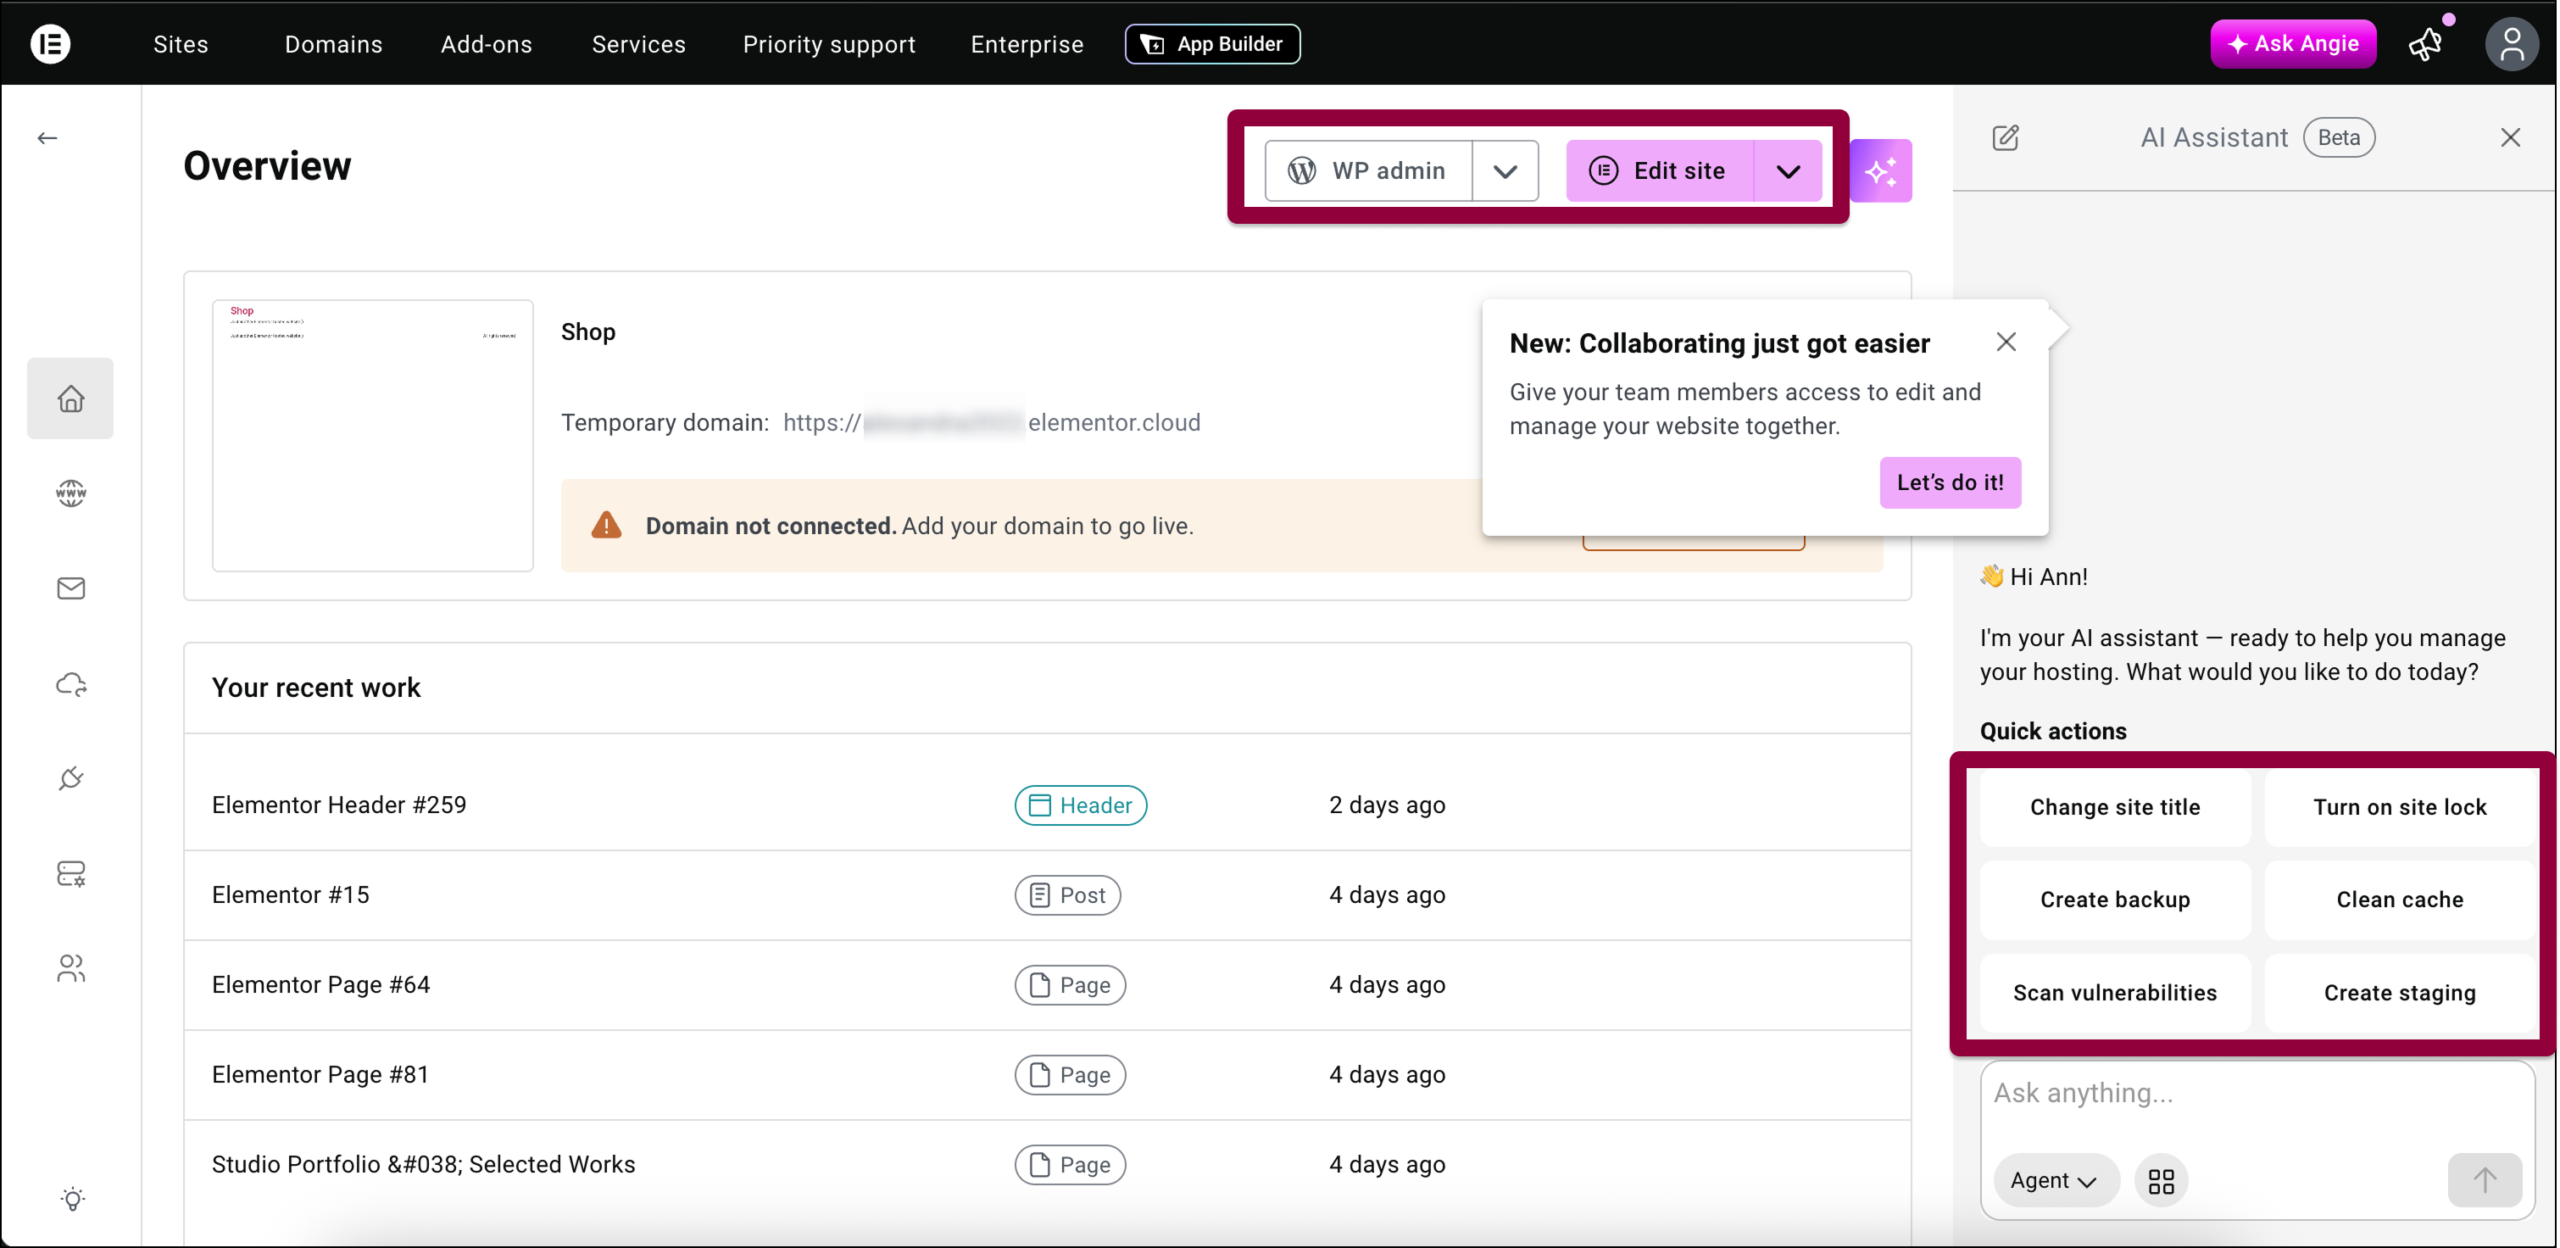The height and width of the screenshot is (1248, 2560).
Task: Open the grid apps icon in chat
Action: [2161, 1181]
